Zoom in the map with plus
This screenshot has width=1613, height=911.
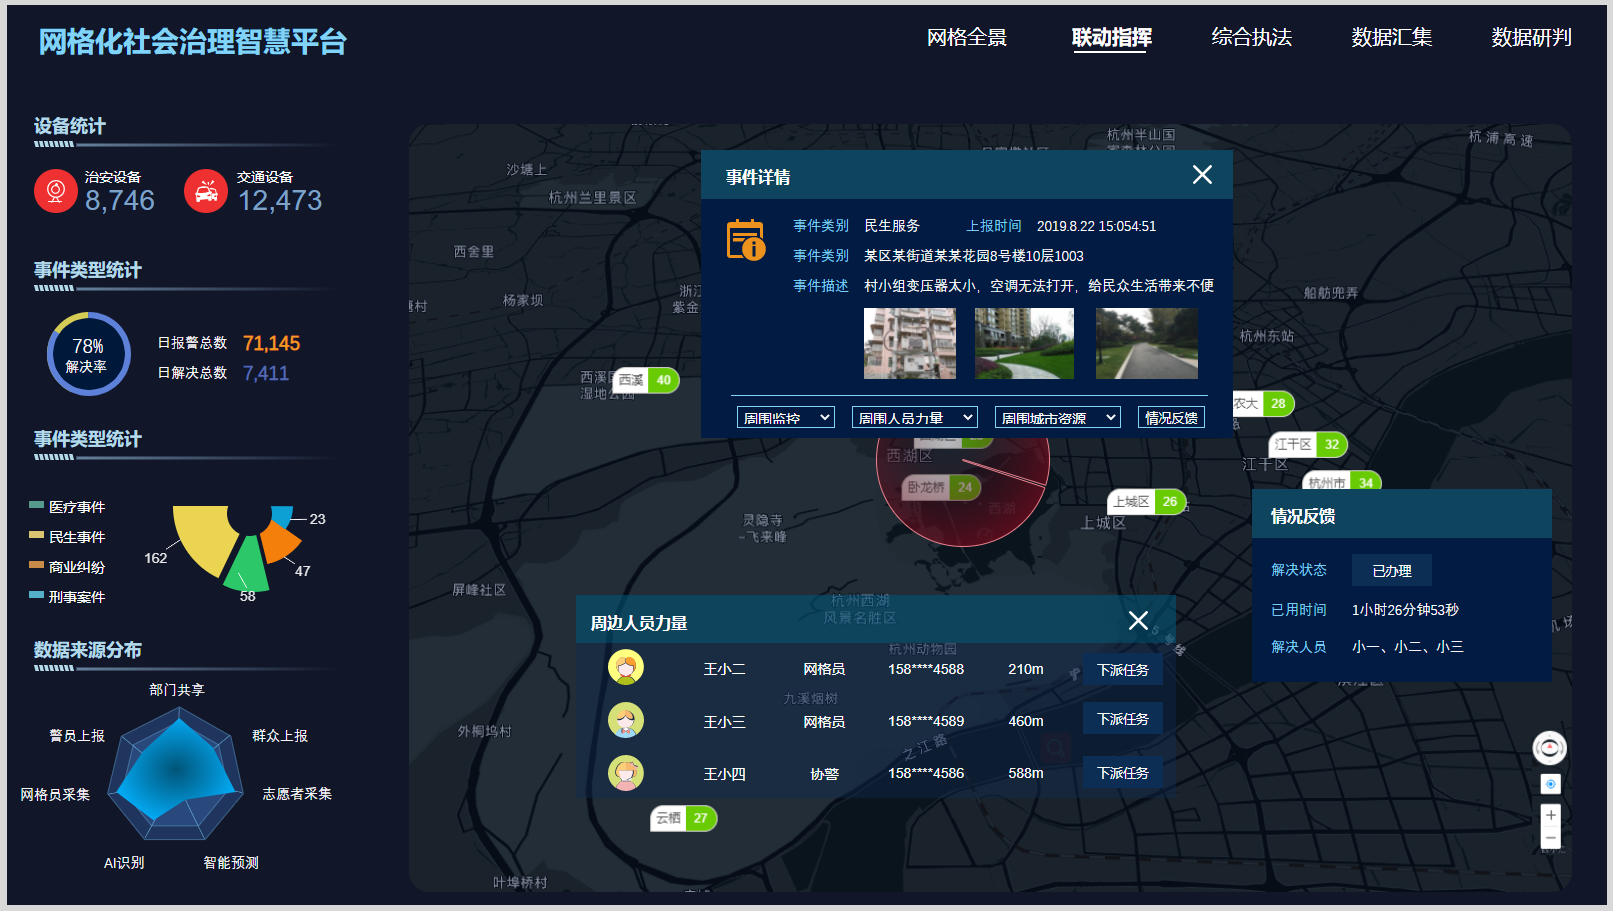click(x=1550, y=815)
